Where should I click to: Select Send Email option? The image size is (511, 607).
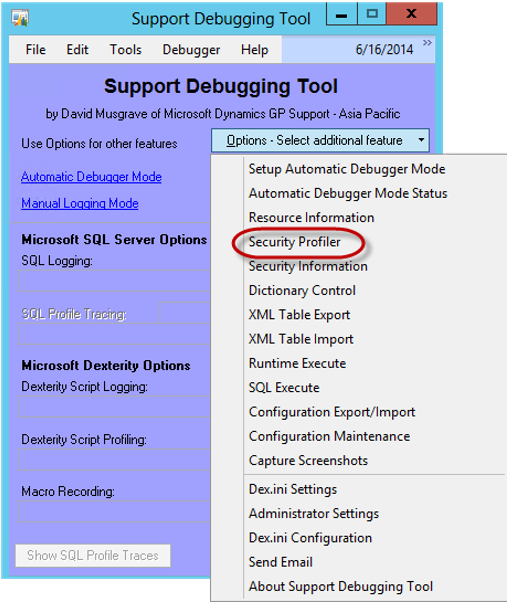click(280, 562)
